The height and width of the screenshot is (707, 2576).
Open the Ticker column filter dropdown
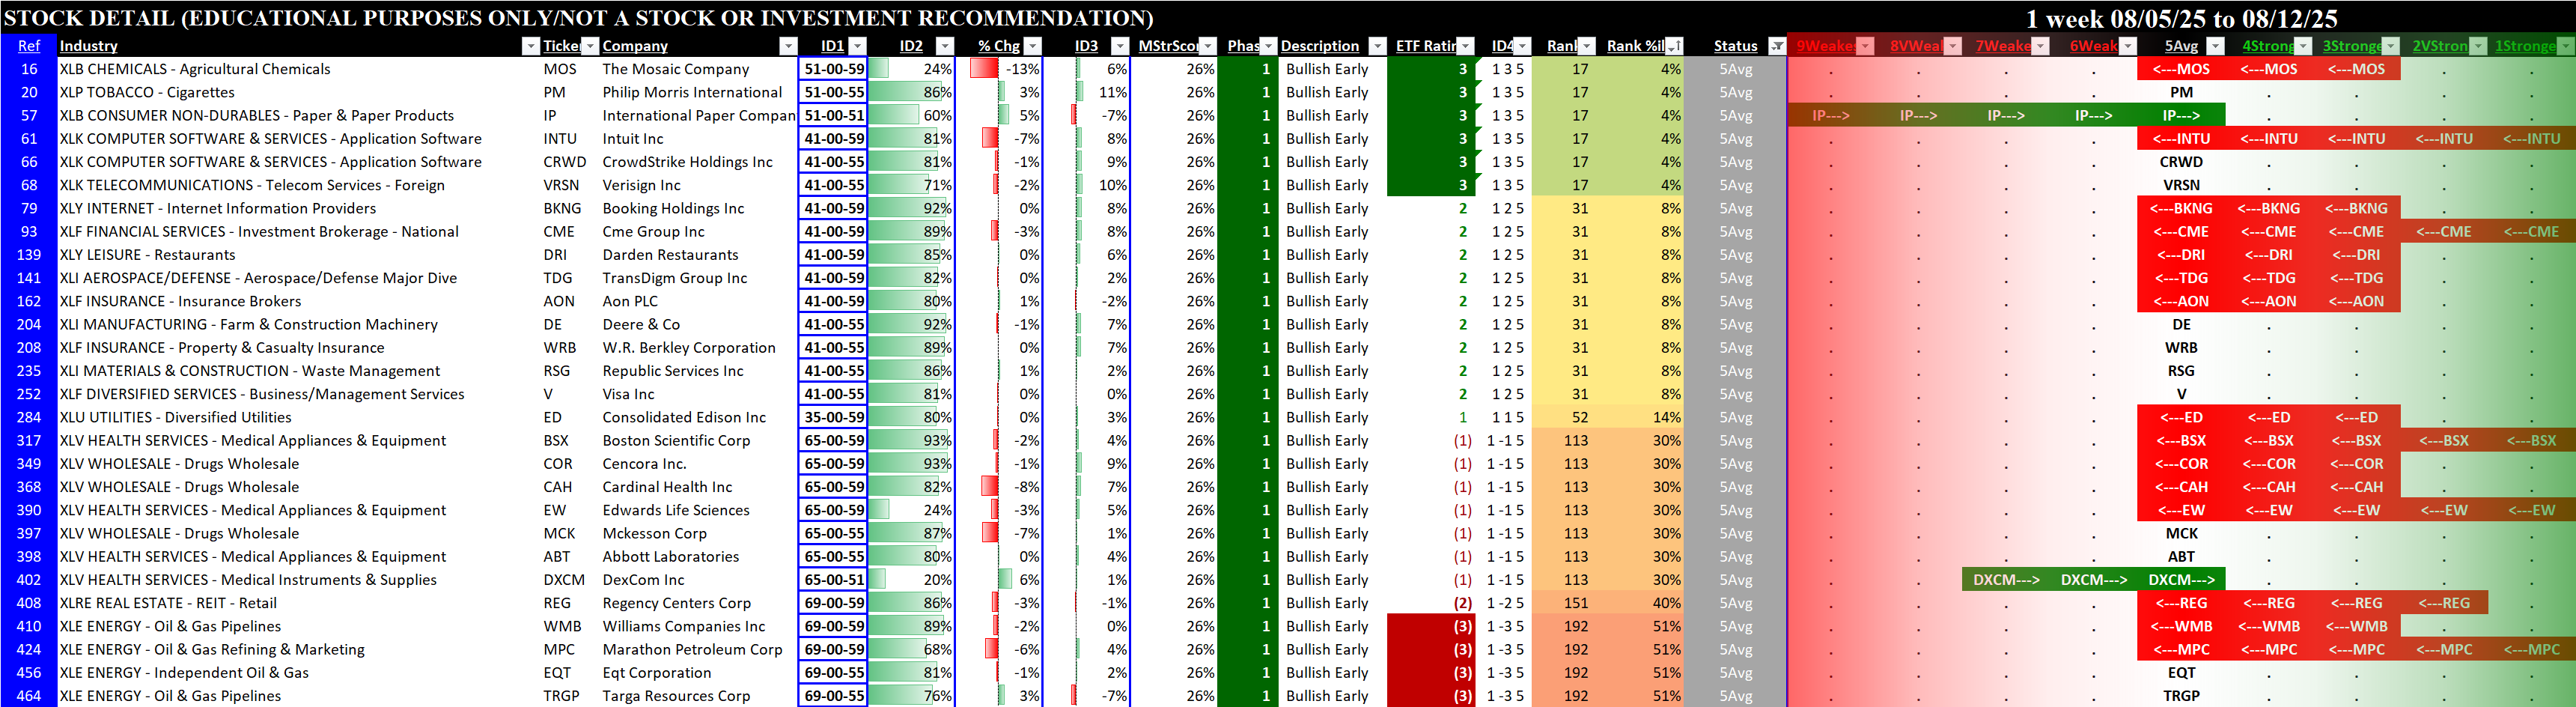[590, 46]
